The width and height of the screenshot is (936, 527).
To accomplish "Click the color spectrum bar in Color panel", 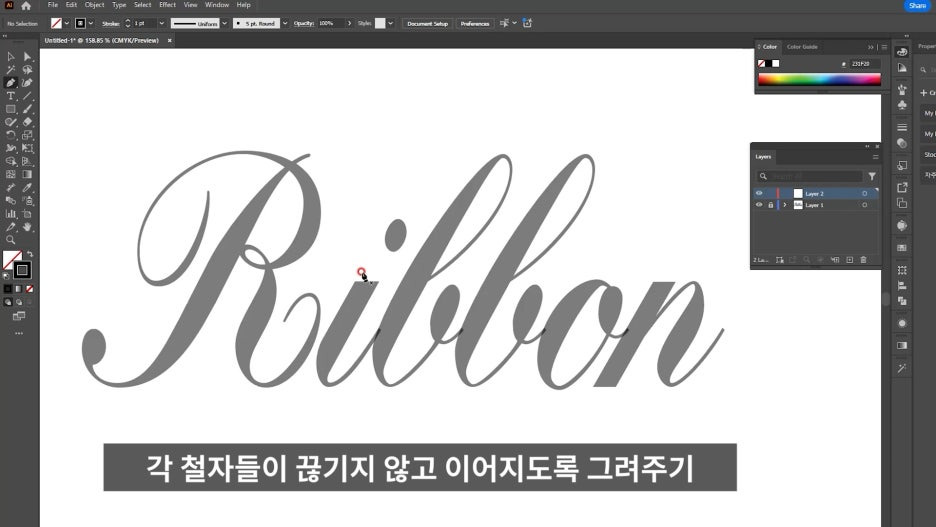I will pos(820,79).
